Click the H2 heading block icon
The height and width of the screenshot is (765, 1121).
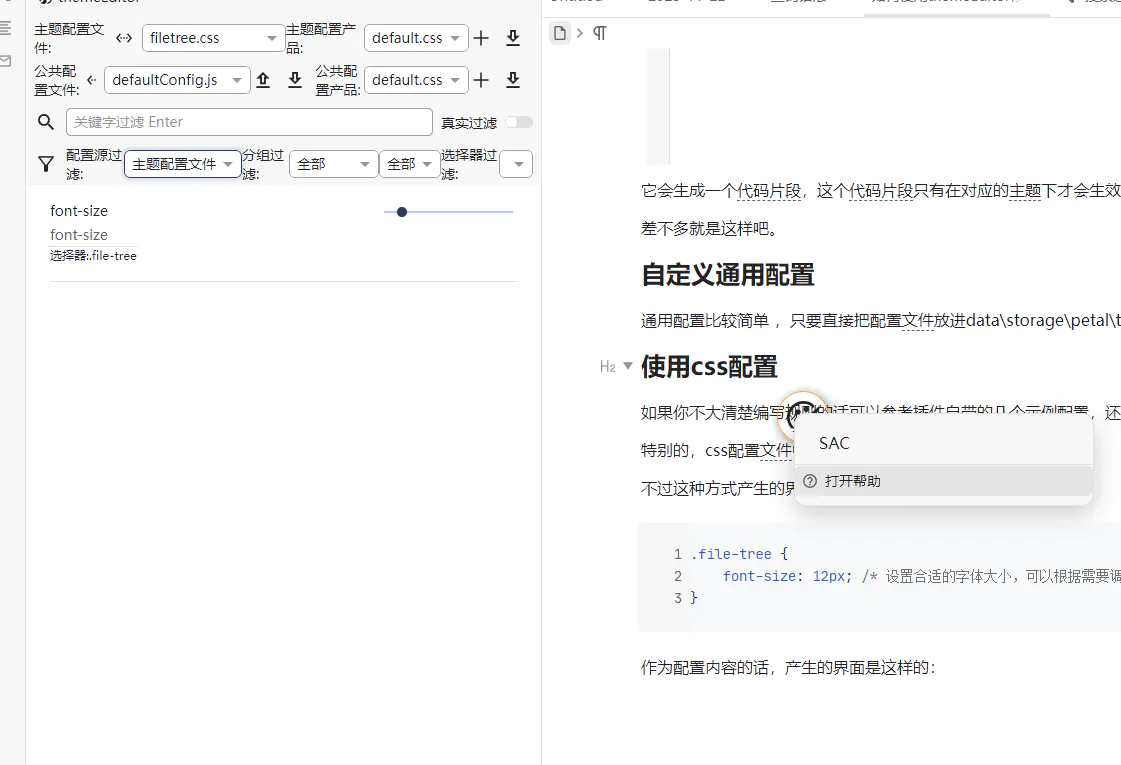(x=607, y=367)
